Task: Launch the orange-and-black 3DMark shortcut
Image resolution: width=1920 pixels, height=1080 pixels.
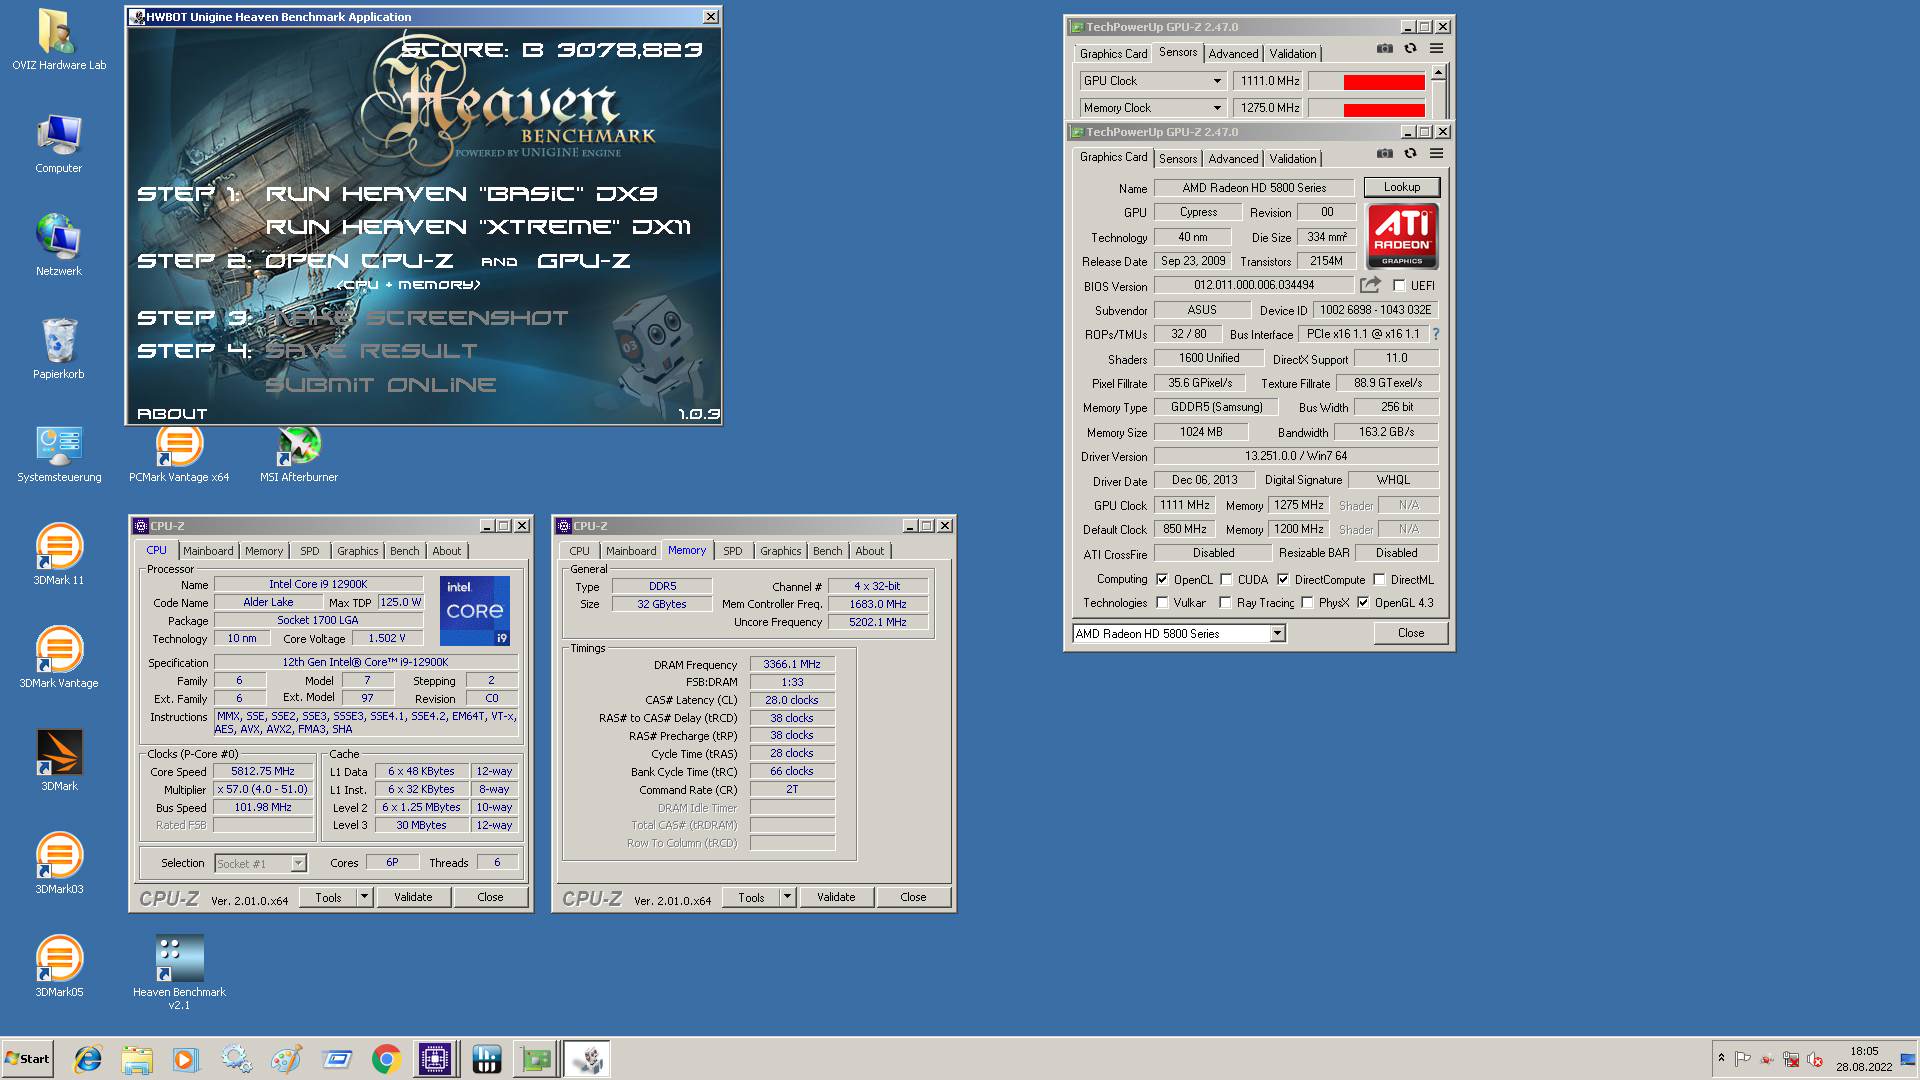Action: coord(58,761)
